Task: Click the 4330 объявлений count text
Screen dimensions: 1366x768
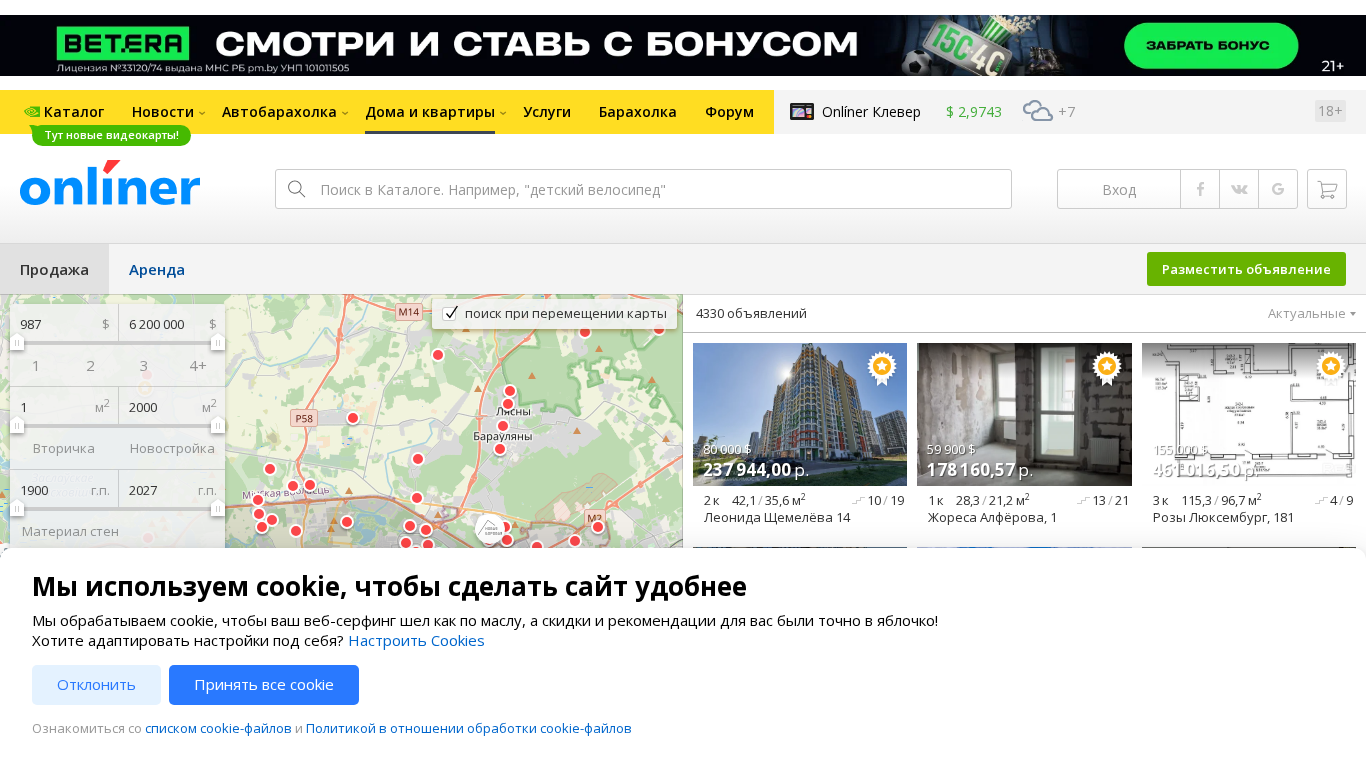Action: 751,313
